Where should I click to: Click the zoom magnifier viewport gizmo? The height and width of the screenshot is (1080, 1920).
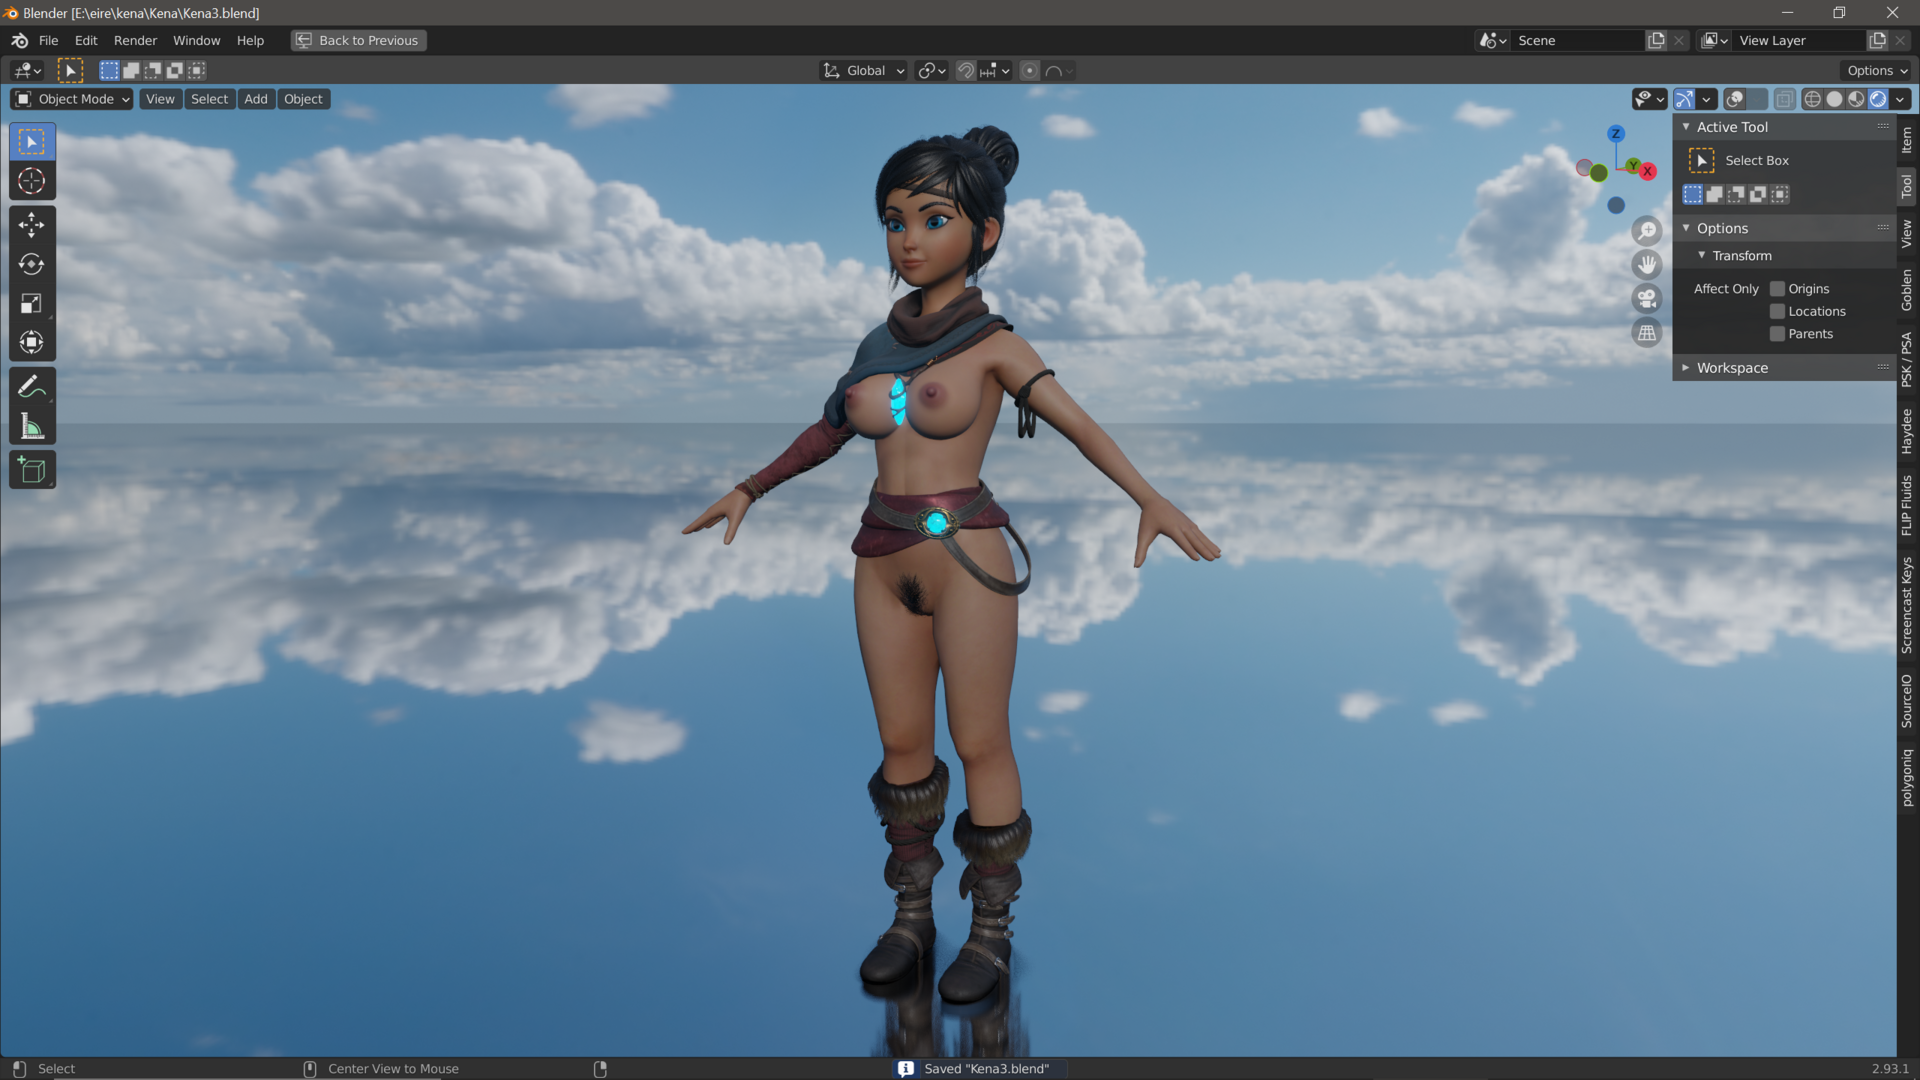coord(1647,231)
